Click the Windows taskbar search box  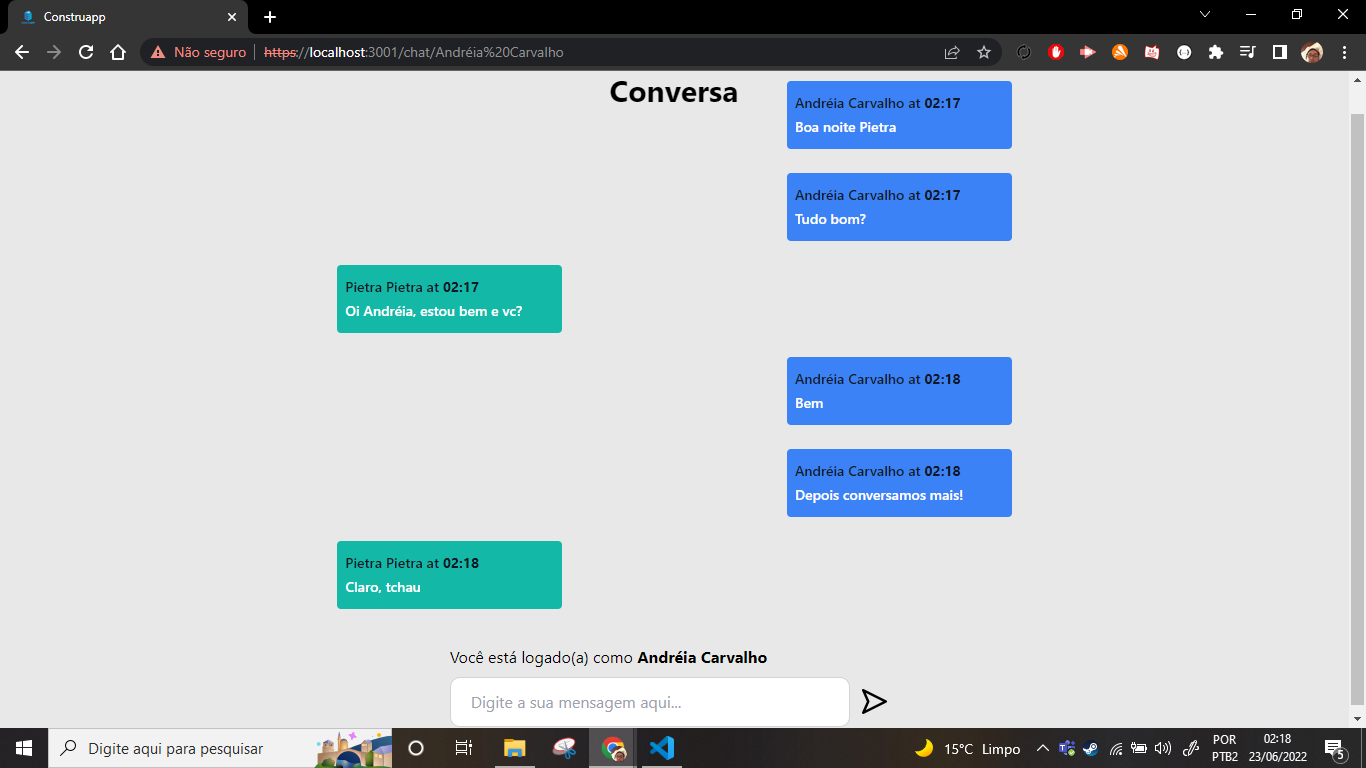pyautogui.click(x=220, y=748)
